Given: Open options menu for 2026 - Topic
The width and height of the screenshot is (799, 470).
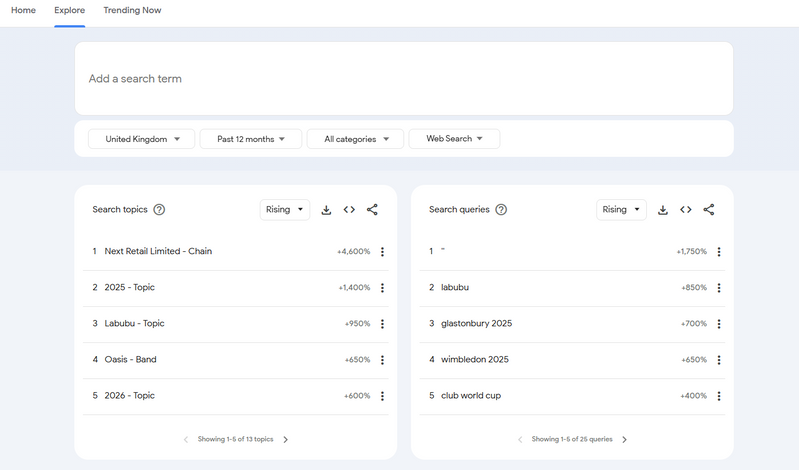Looking at the screenshot, I should [382, 396].
